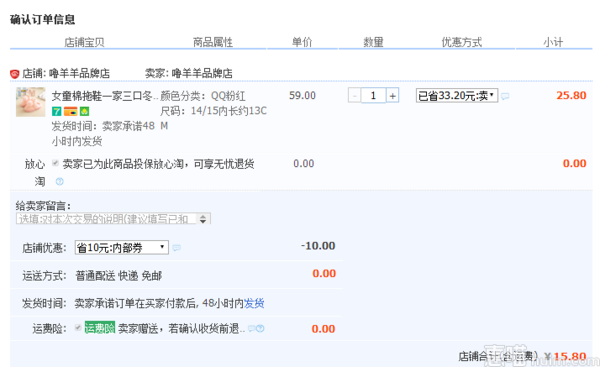
Task: Decrease quantity with the minus button
Action: [x=354, y=95]
